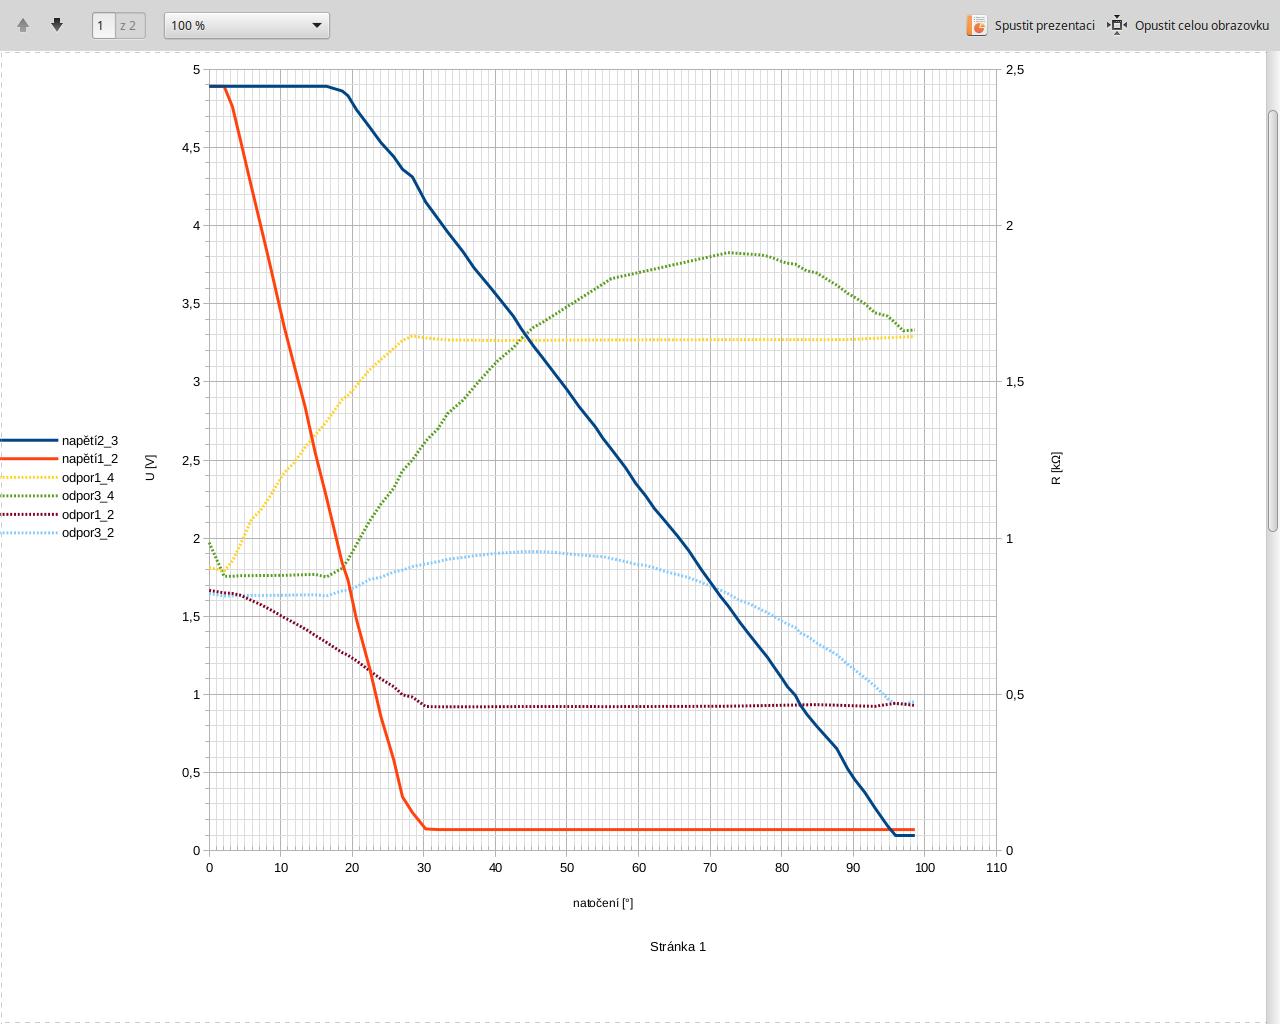
Task: Click the natočení [°] x-axis title
Action: point(603,903)
